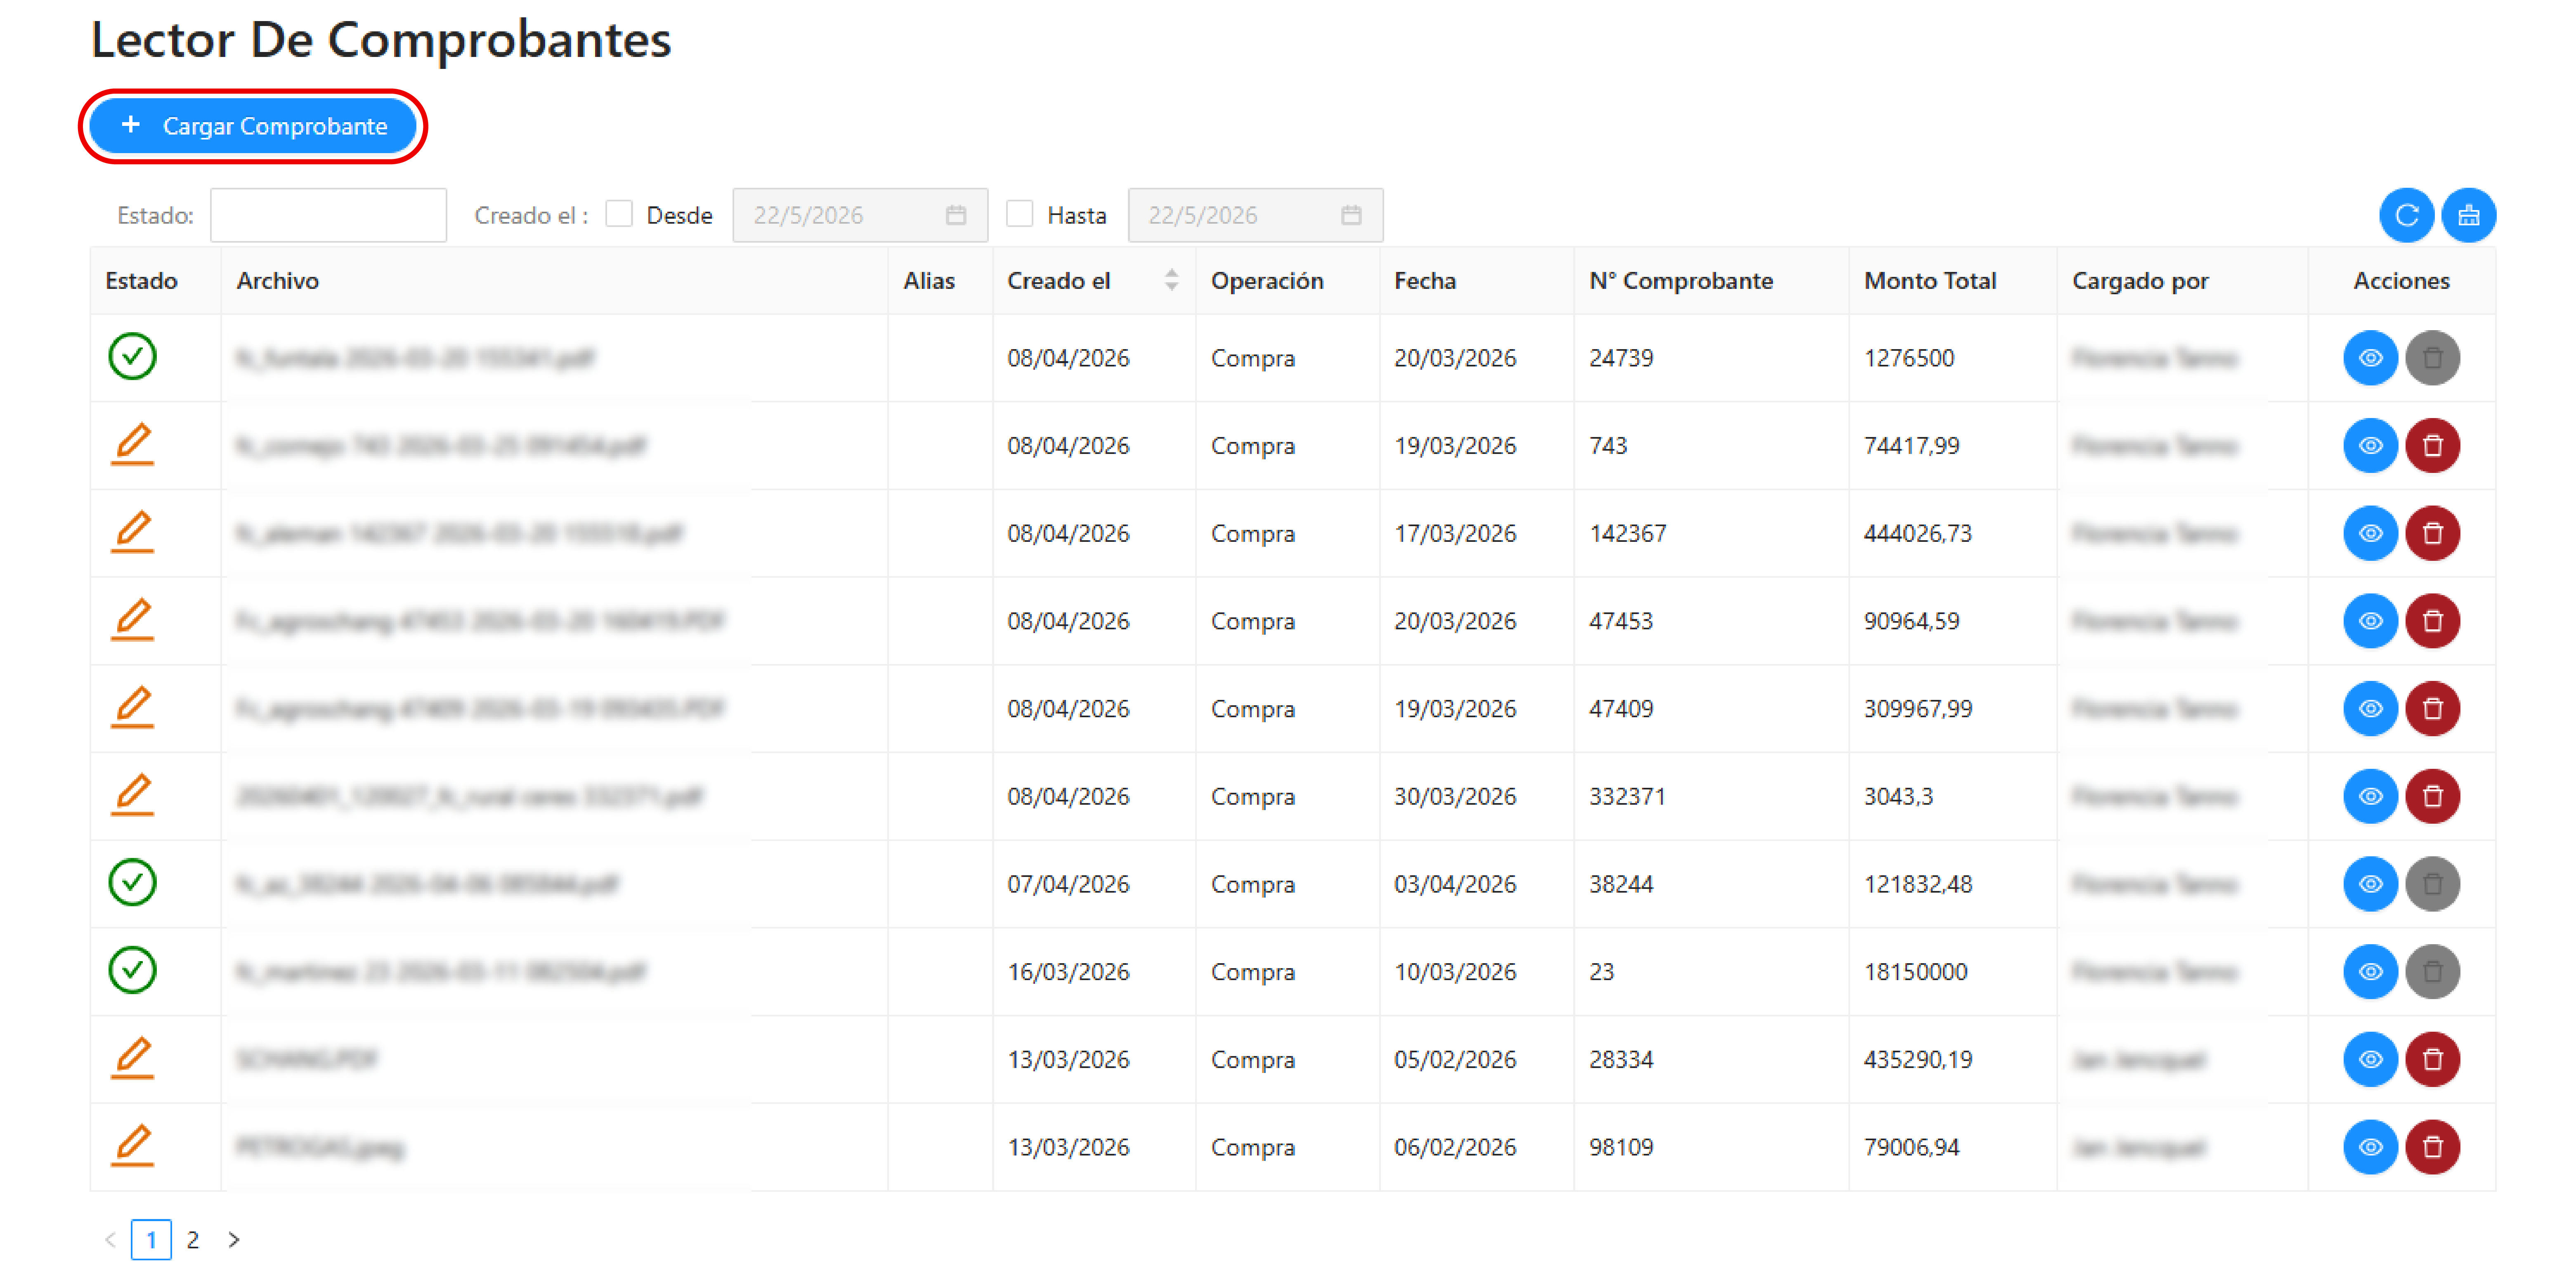Click pencil edit status of comprobante 47453
The image size is (2576, 1276).
[132, 620]
